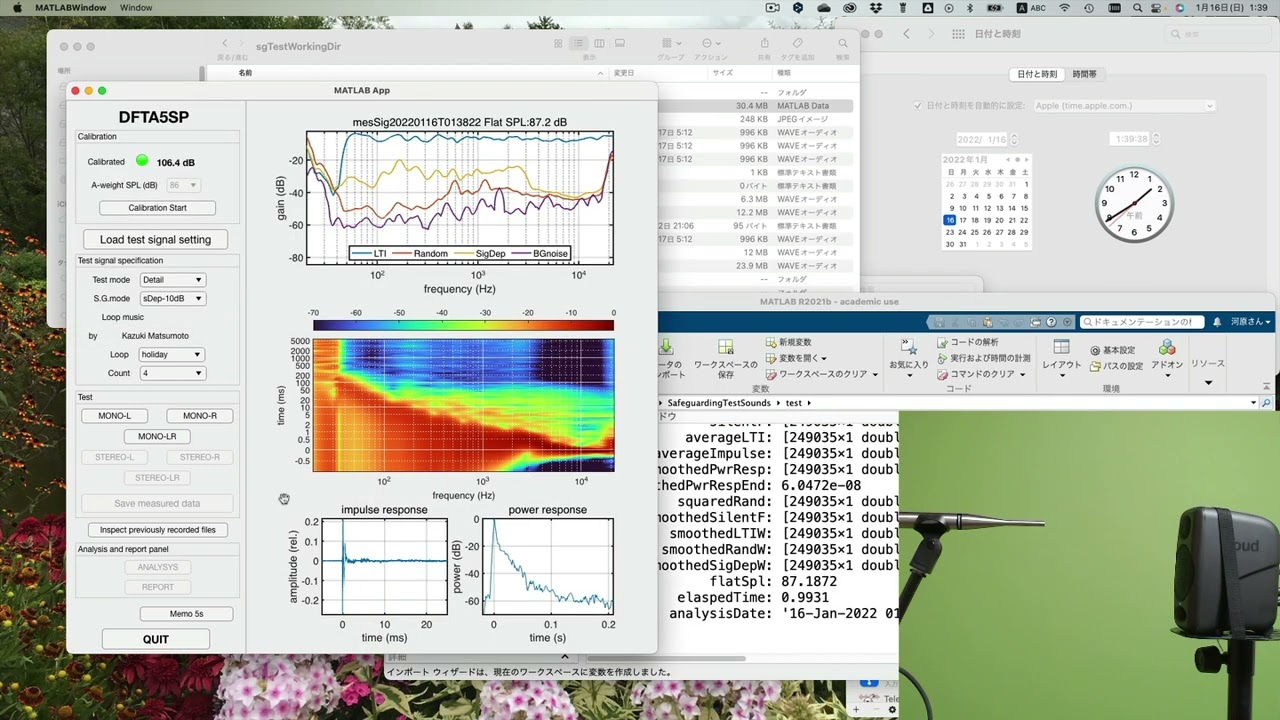This screenshot has height=720, width=1280.
Task: Click Calibration Start button
Action: (x=157, y=208)
